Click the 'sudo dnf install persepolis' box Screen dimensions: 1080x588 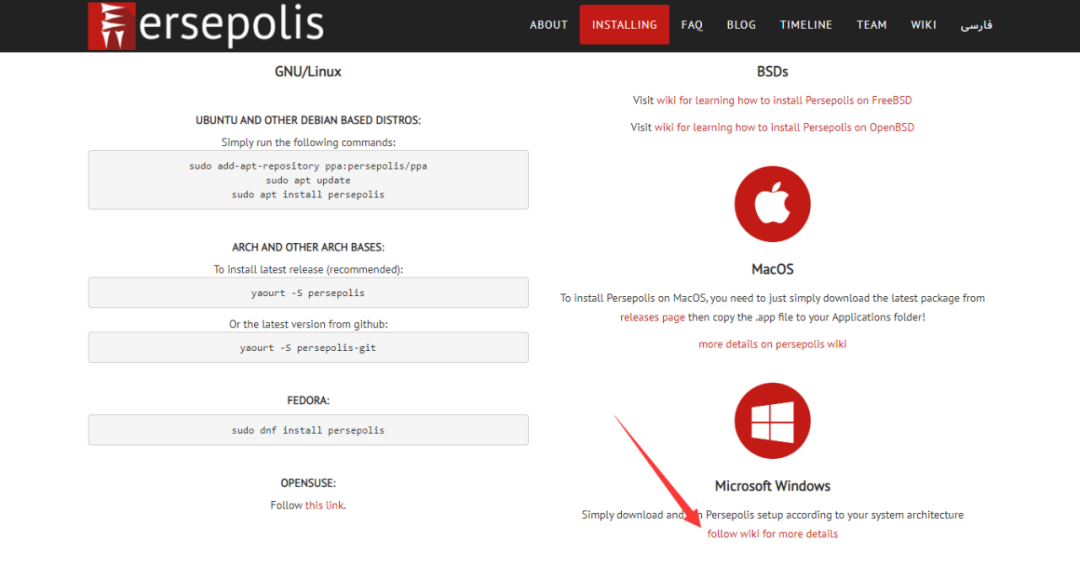308,430
